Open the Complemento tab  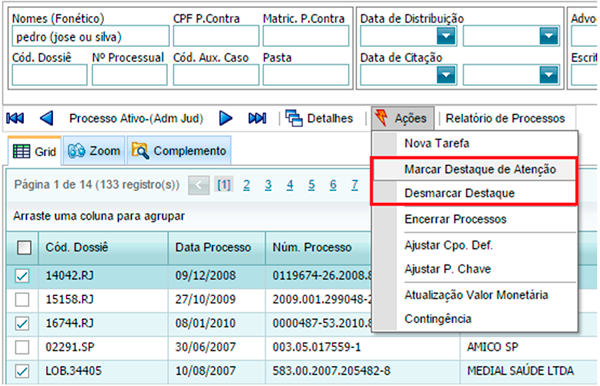[x=179, y=150]
